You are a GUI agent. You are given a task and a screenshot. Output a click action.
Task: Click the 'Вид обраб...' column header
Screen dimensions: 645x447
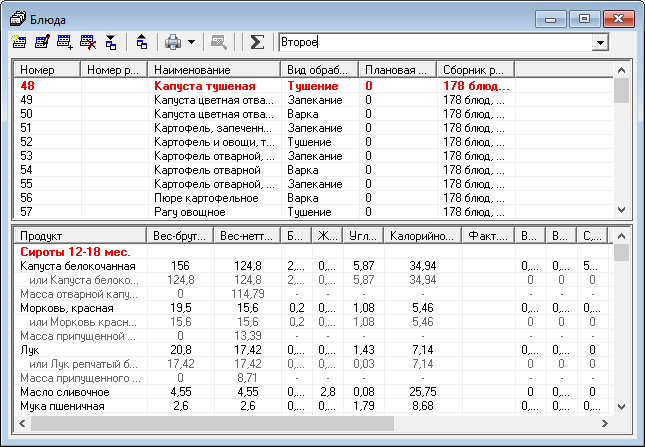click(319, 70)
